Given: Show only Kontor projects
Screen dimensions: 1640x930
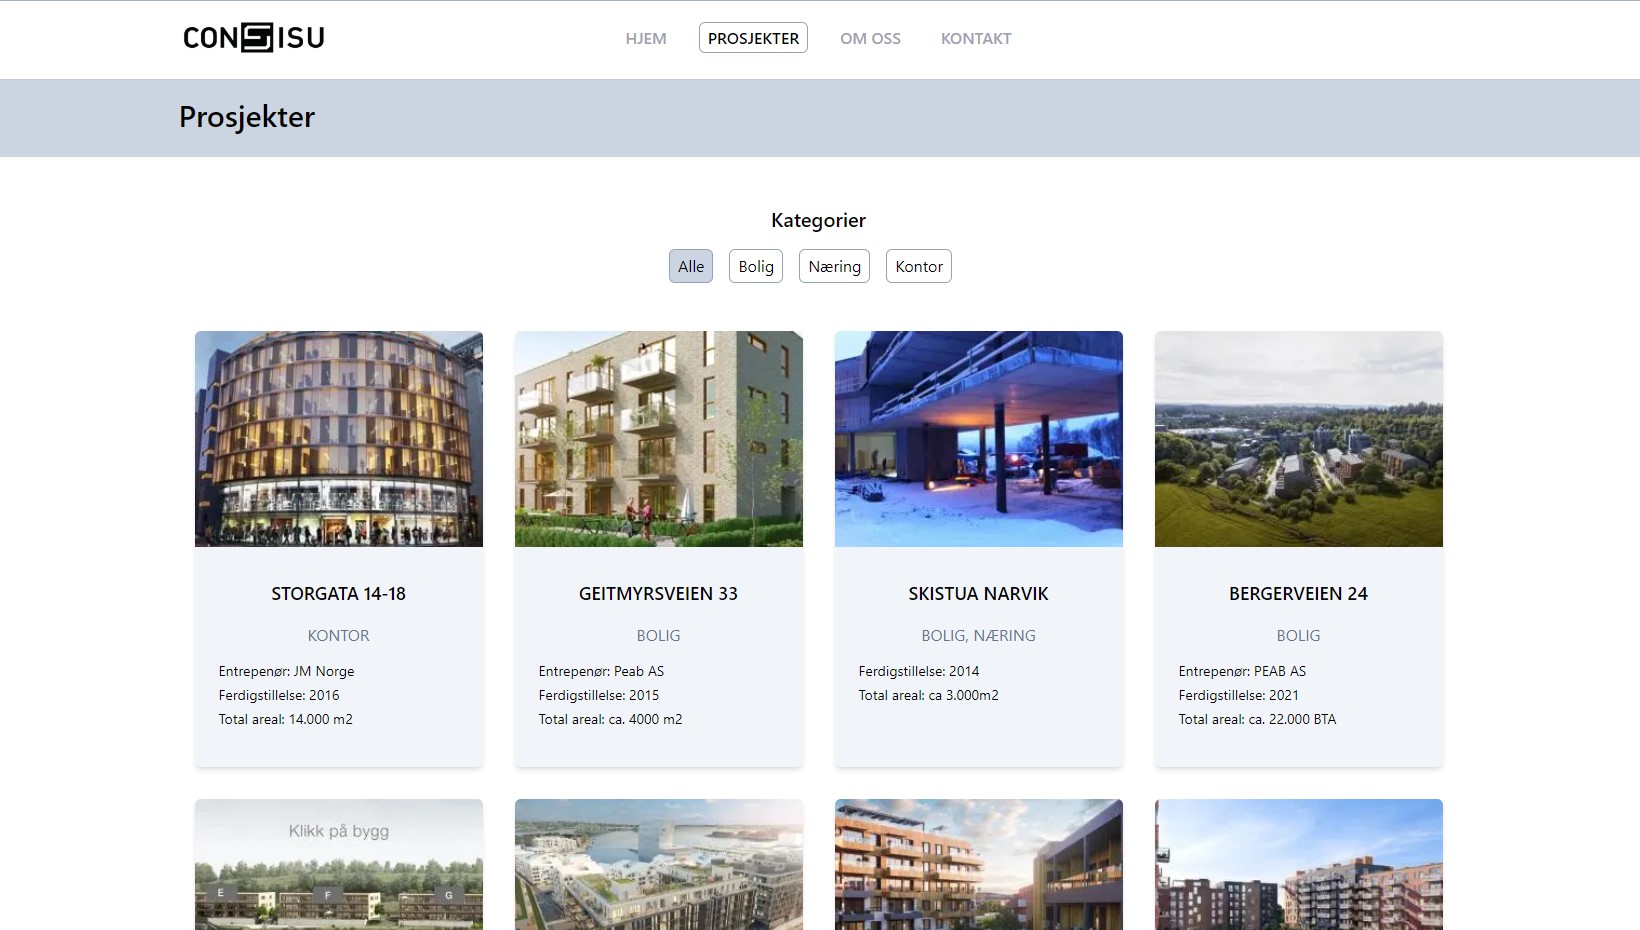Looking at the screenshot, I should coord(919,266).
